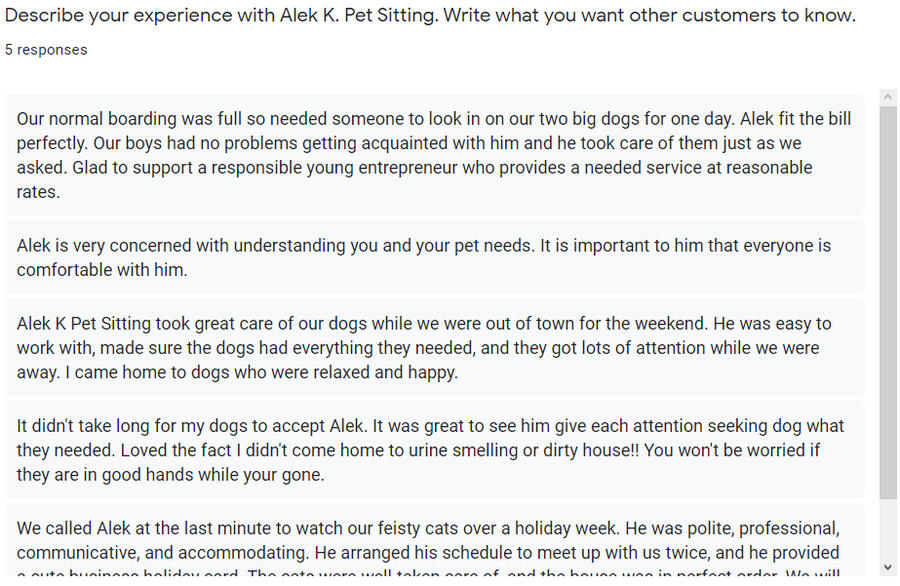Click the word "rates." ending the first response
Image resolution: width=900 pixels, height=586 pixels.
[x=38, y=192]
